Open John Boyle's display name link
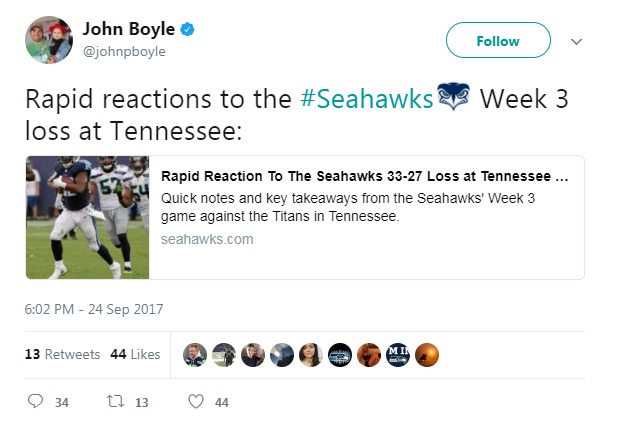 tap(129, 30)
